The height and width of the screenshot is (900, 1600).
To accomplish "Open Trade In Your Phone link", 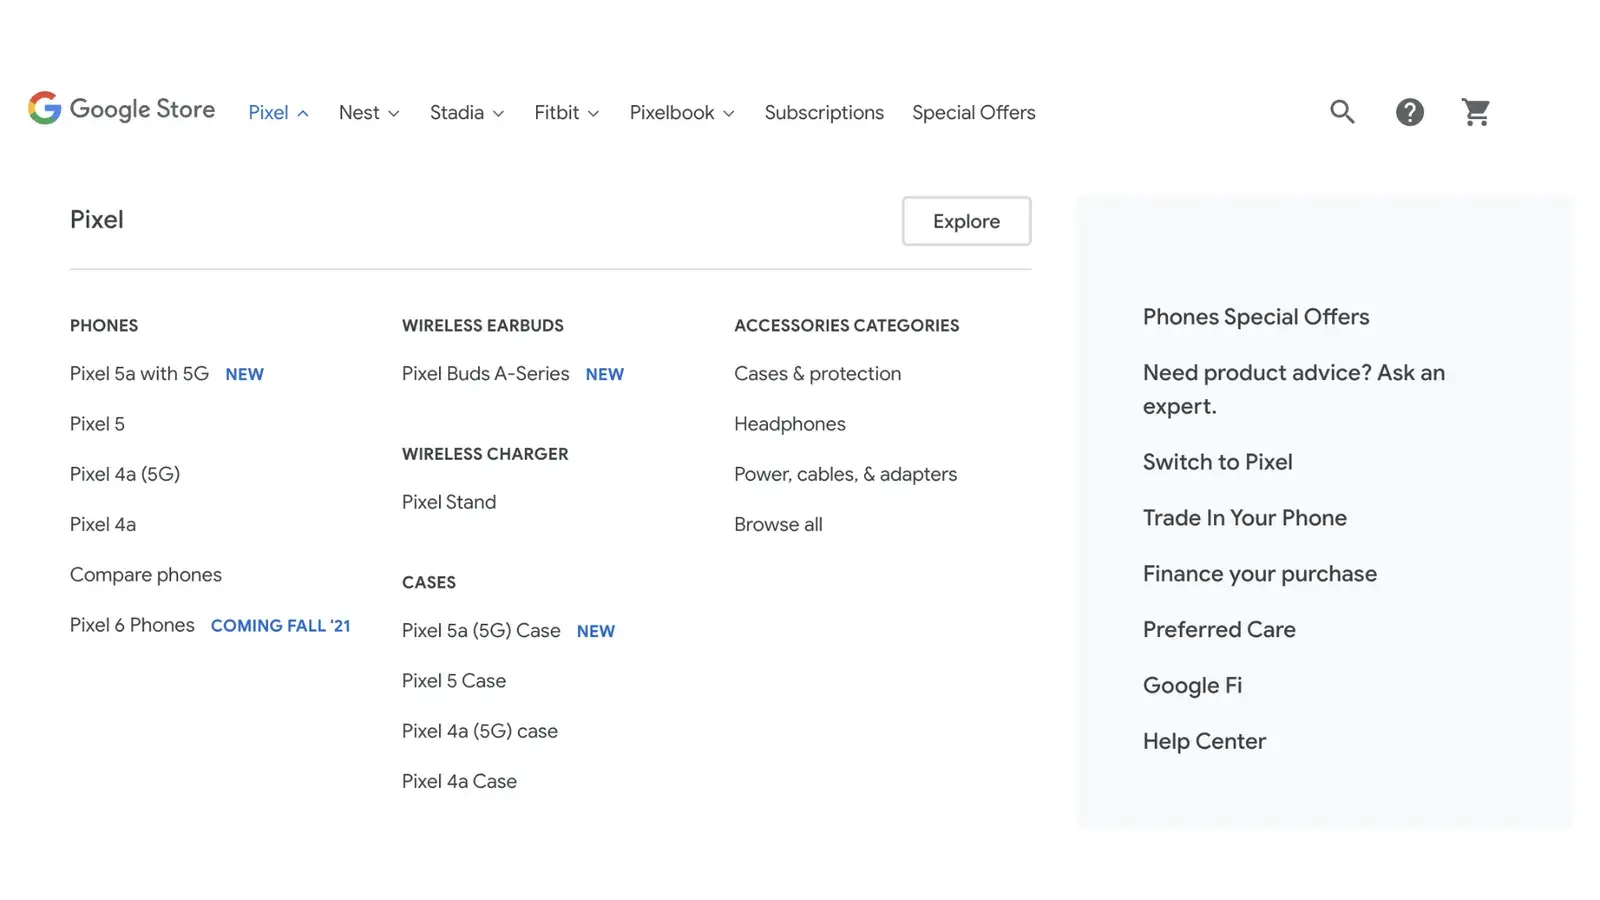I will point(1245,518).
